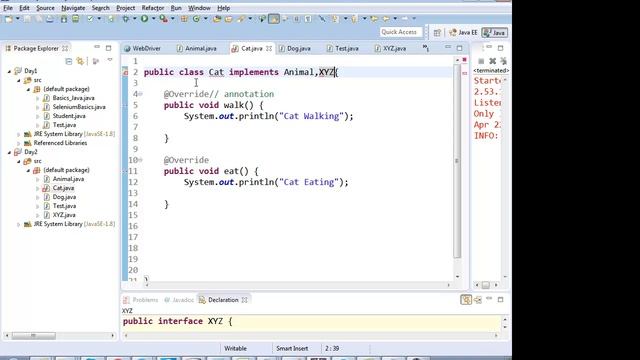
Task: Click the Print toolbar icon
Action: point(50,19)
